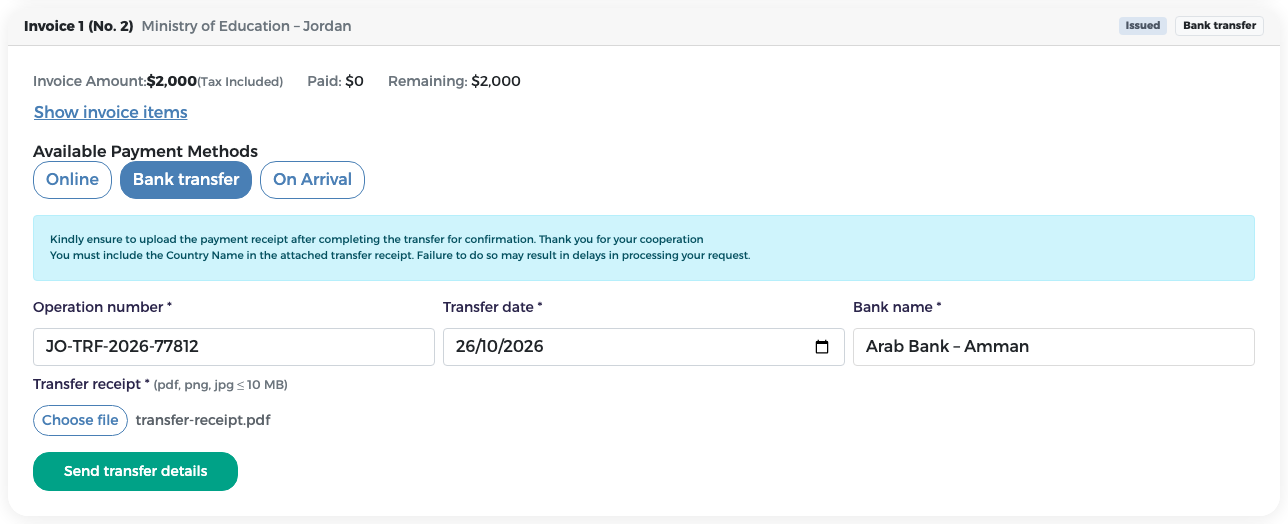
Task: Click the Issued status badge
Action: (x=1143, y=26)
